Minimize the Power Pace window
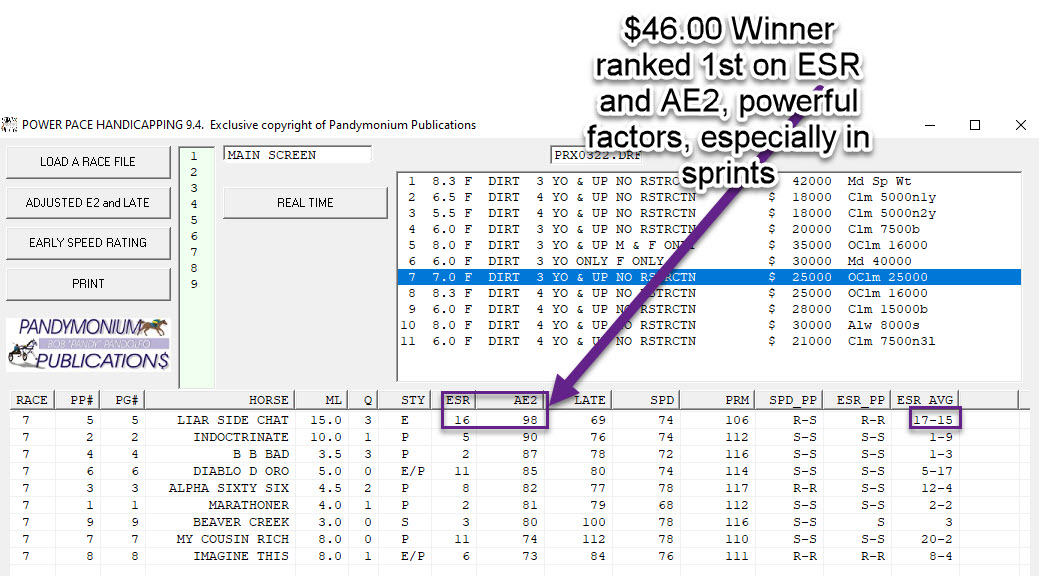This screenshot has width=1039, height=576. tap(930, 125)
